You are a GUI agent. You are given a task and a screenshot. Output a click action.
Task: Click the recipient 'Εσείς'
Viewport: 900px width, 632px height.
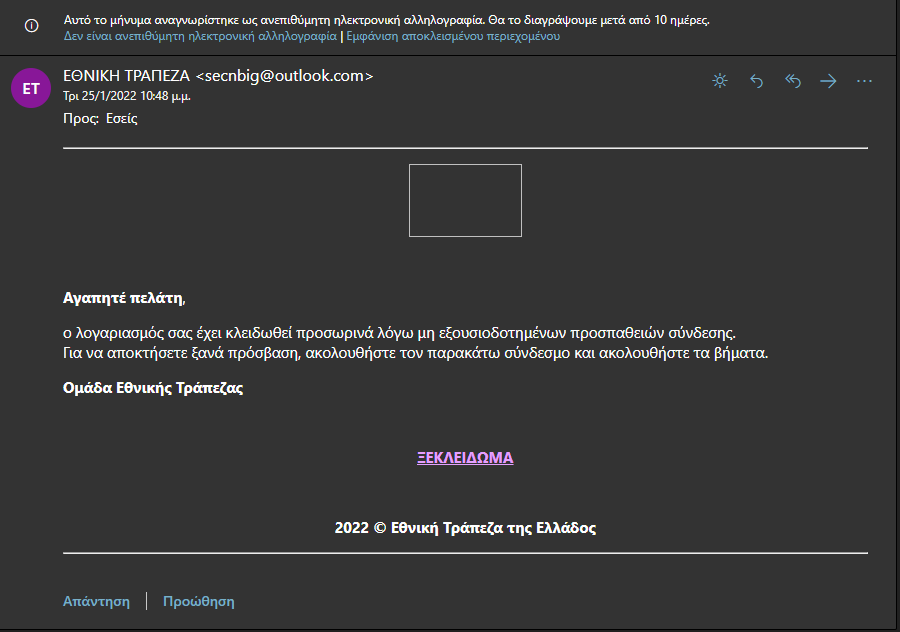click(122, 118)
